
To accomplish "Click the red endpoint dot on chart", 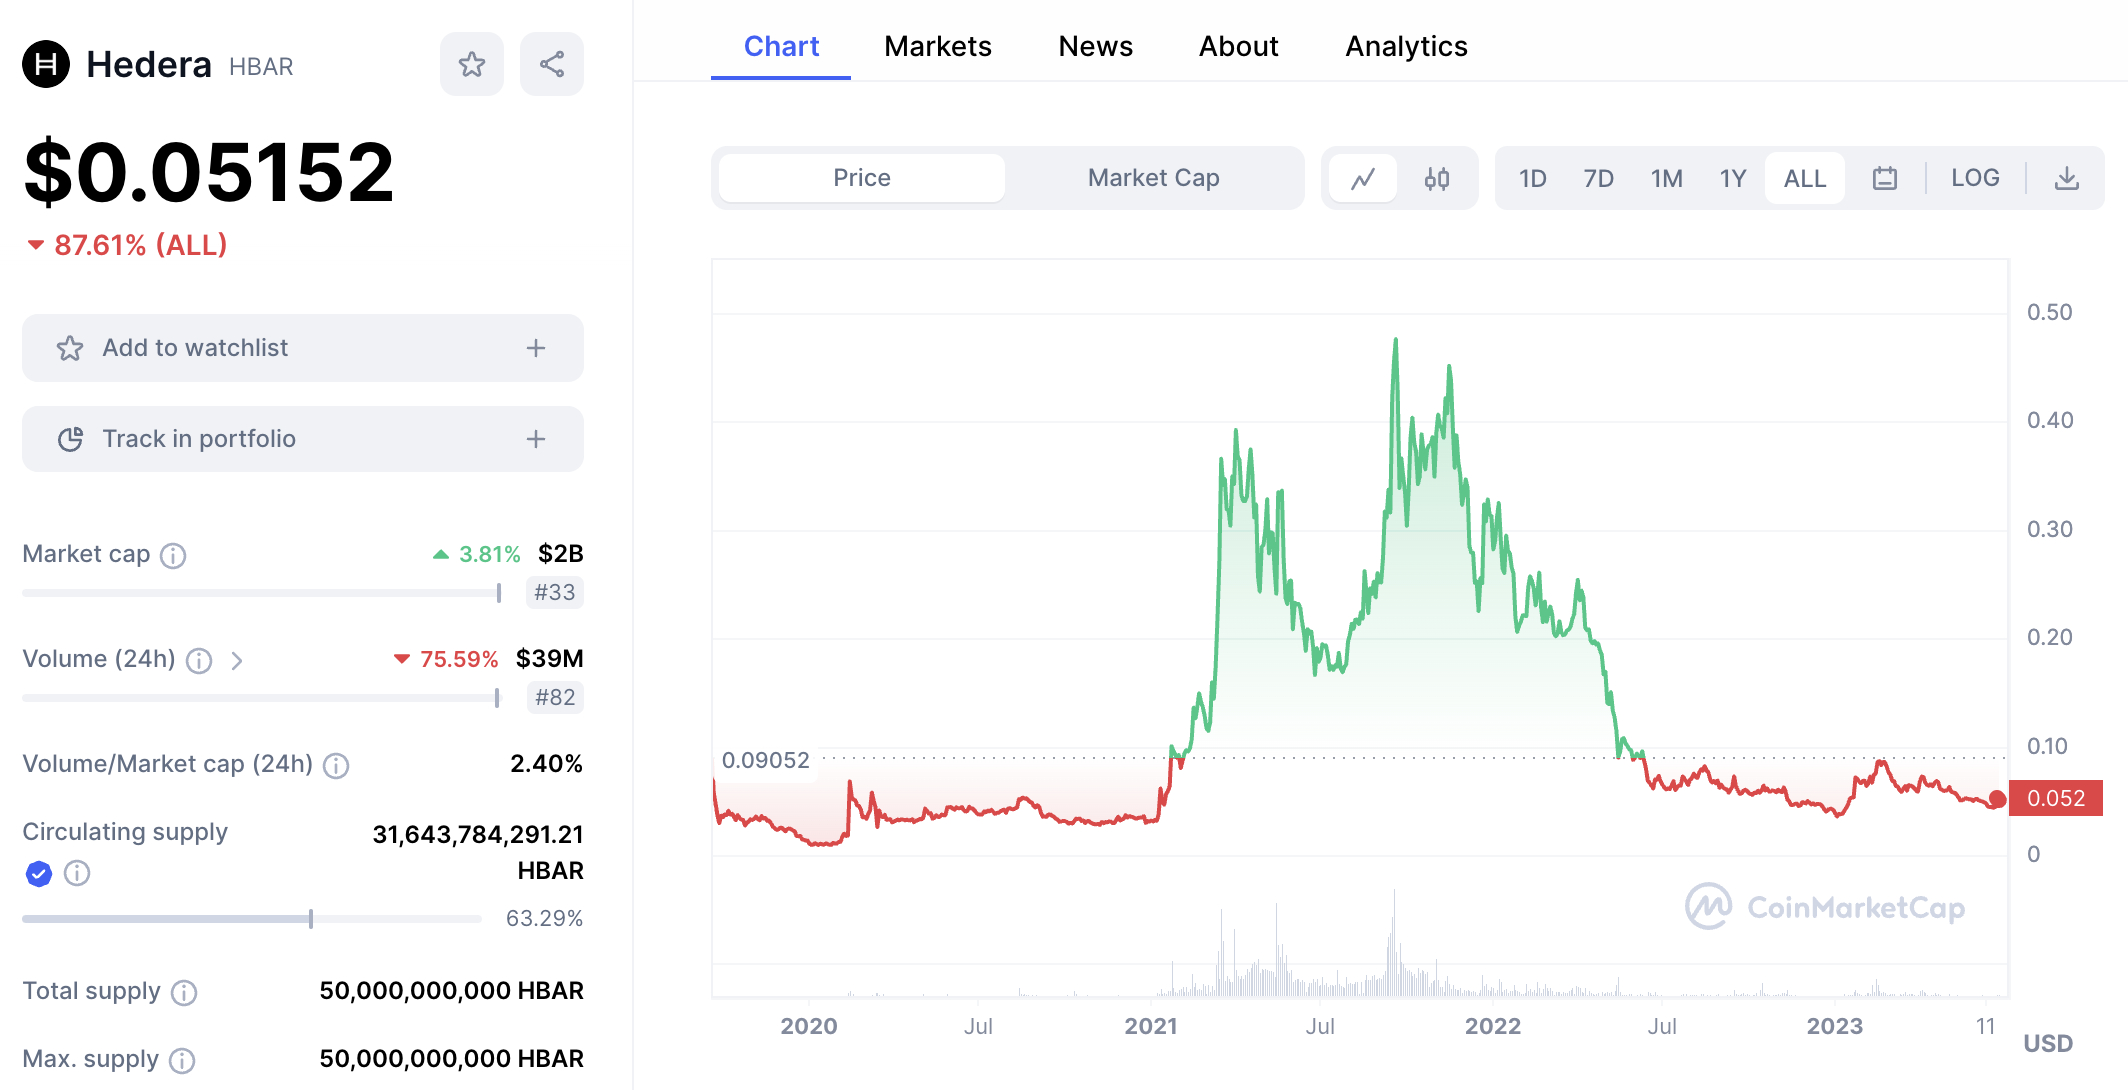I will coord(1998,799).
